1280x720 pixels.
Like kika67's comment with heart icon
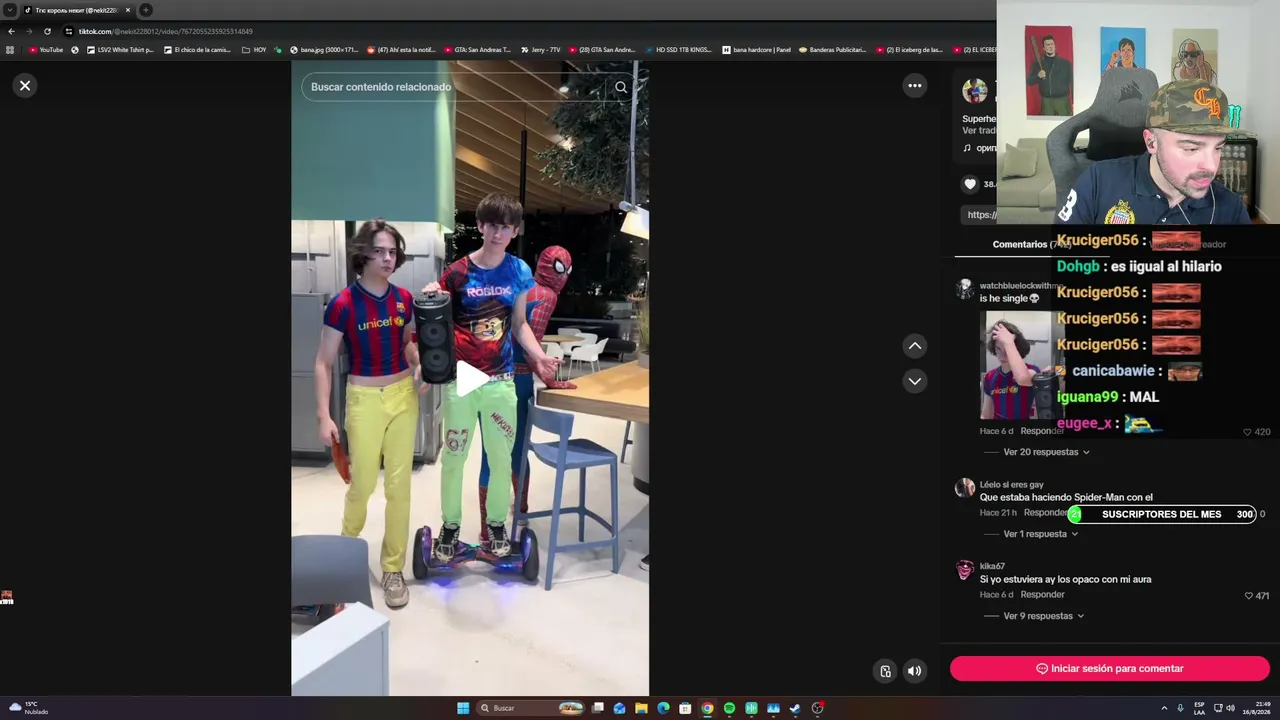(x=1248, y=596)
